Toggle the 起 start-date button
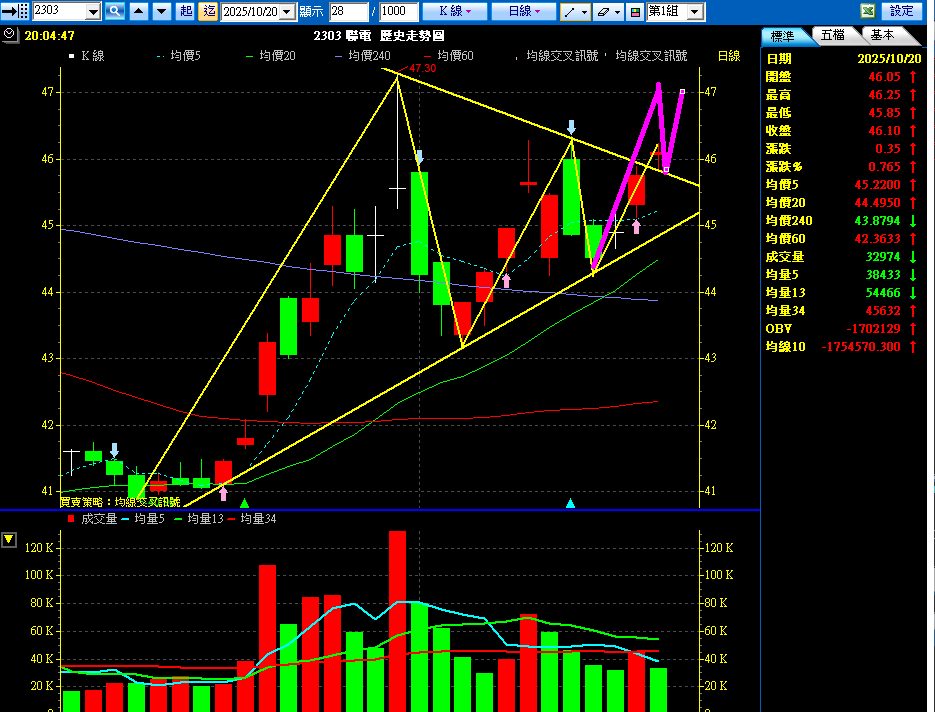Image resolution: width=935 pixels, height=712 pixels. pyautogui.click(x=185, y=11)
